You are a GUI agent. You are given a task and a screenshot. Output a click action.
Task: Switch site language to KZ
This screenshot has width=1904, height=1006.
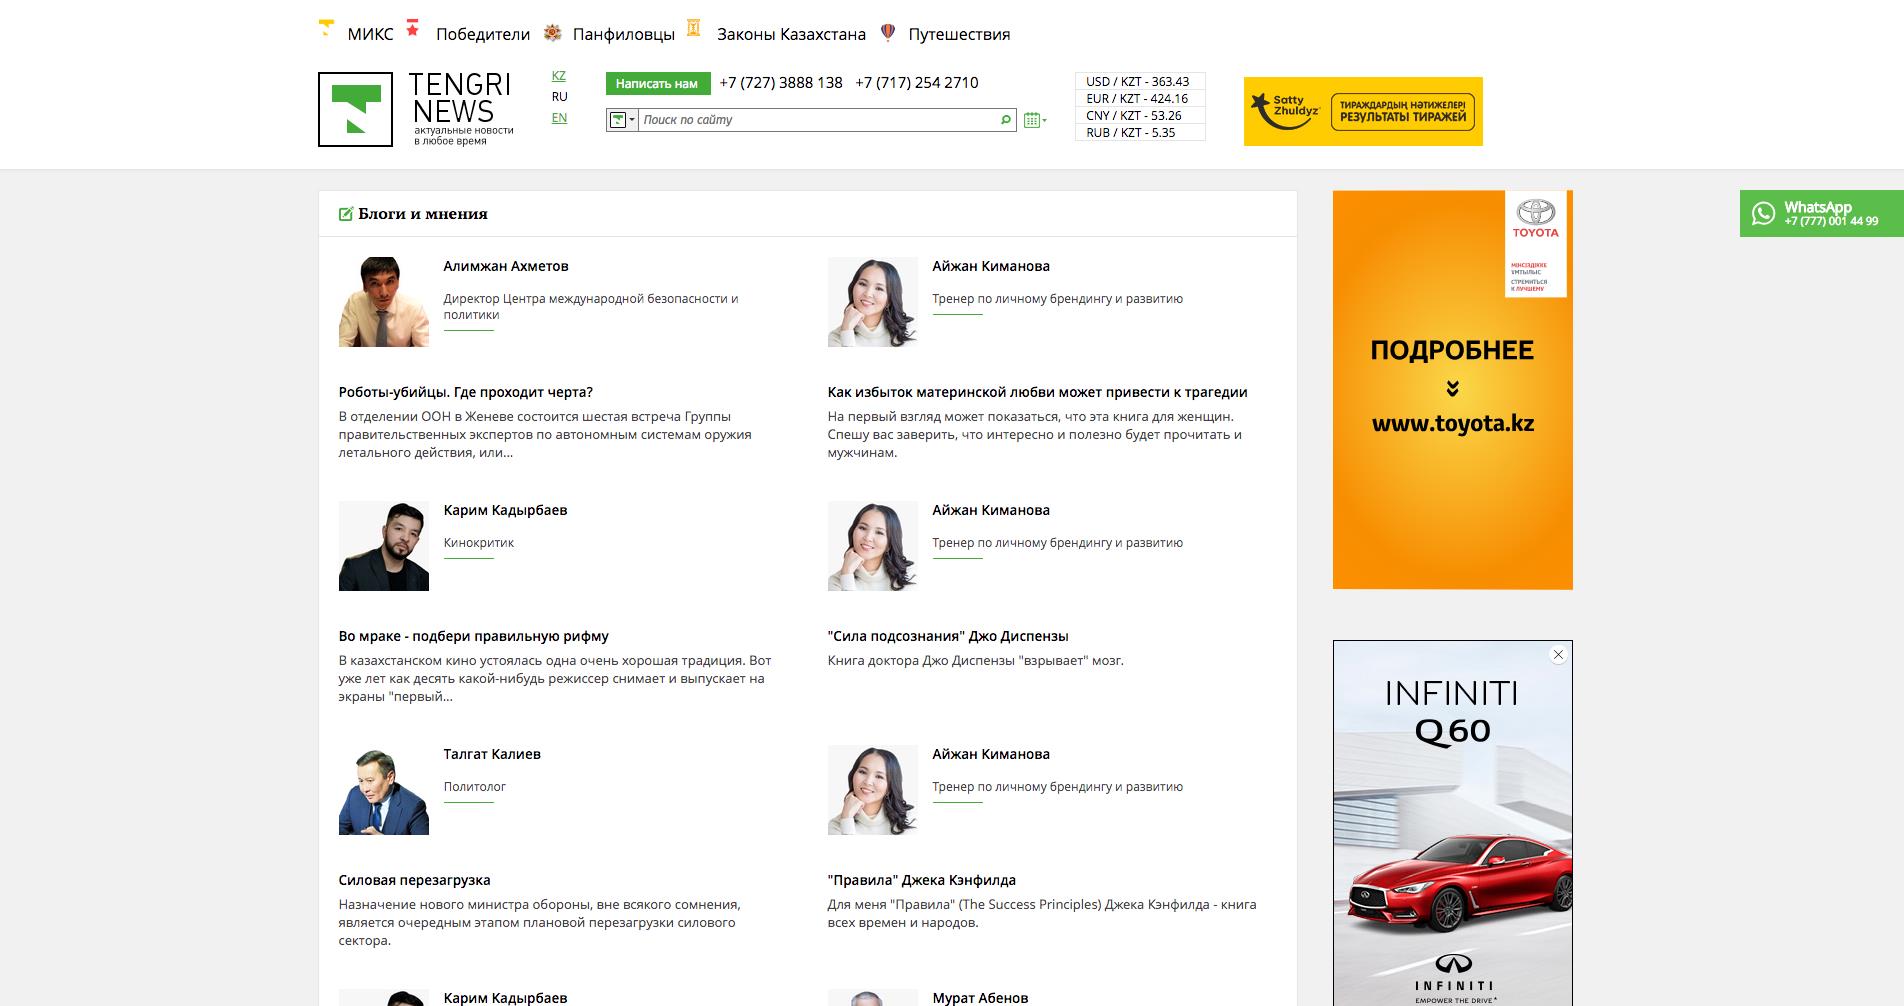(x=559, y=76)
